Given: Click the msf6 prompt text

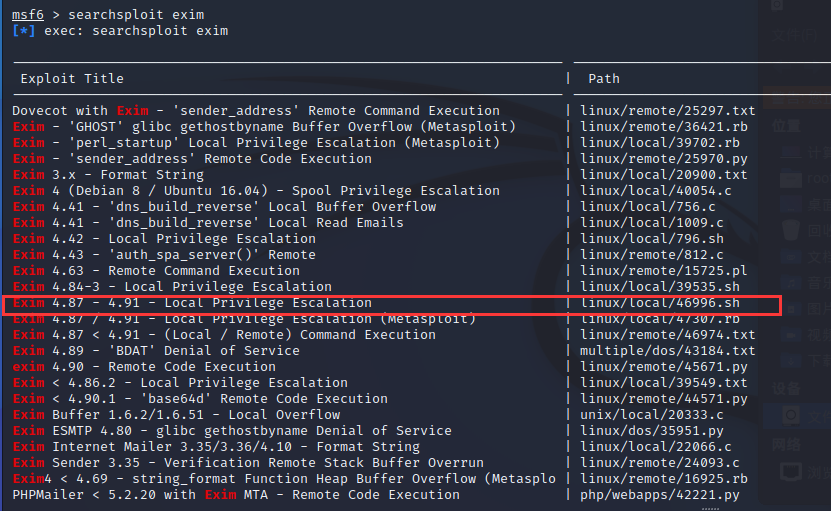Looking at the screenshot, I should click(28, 15).
